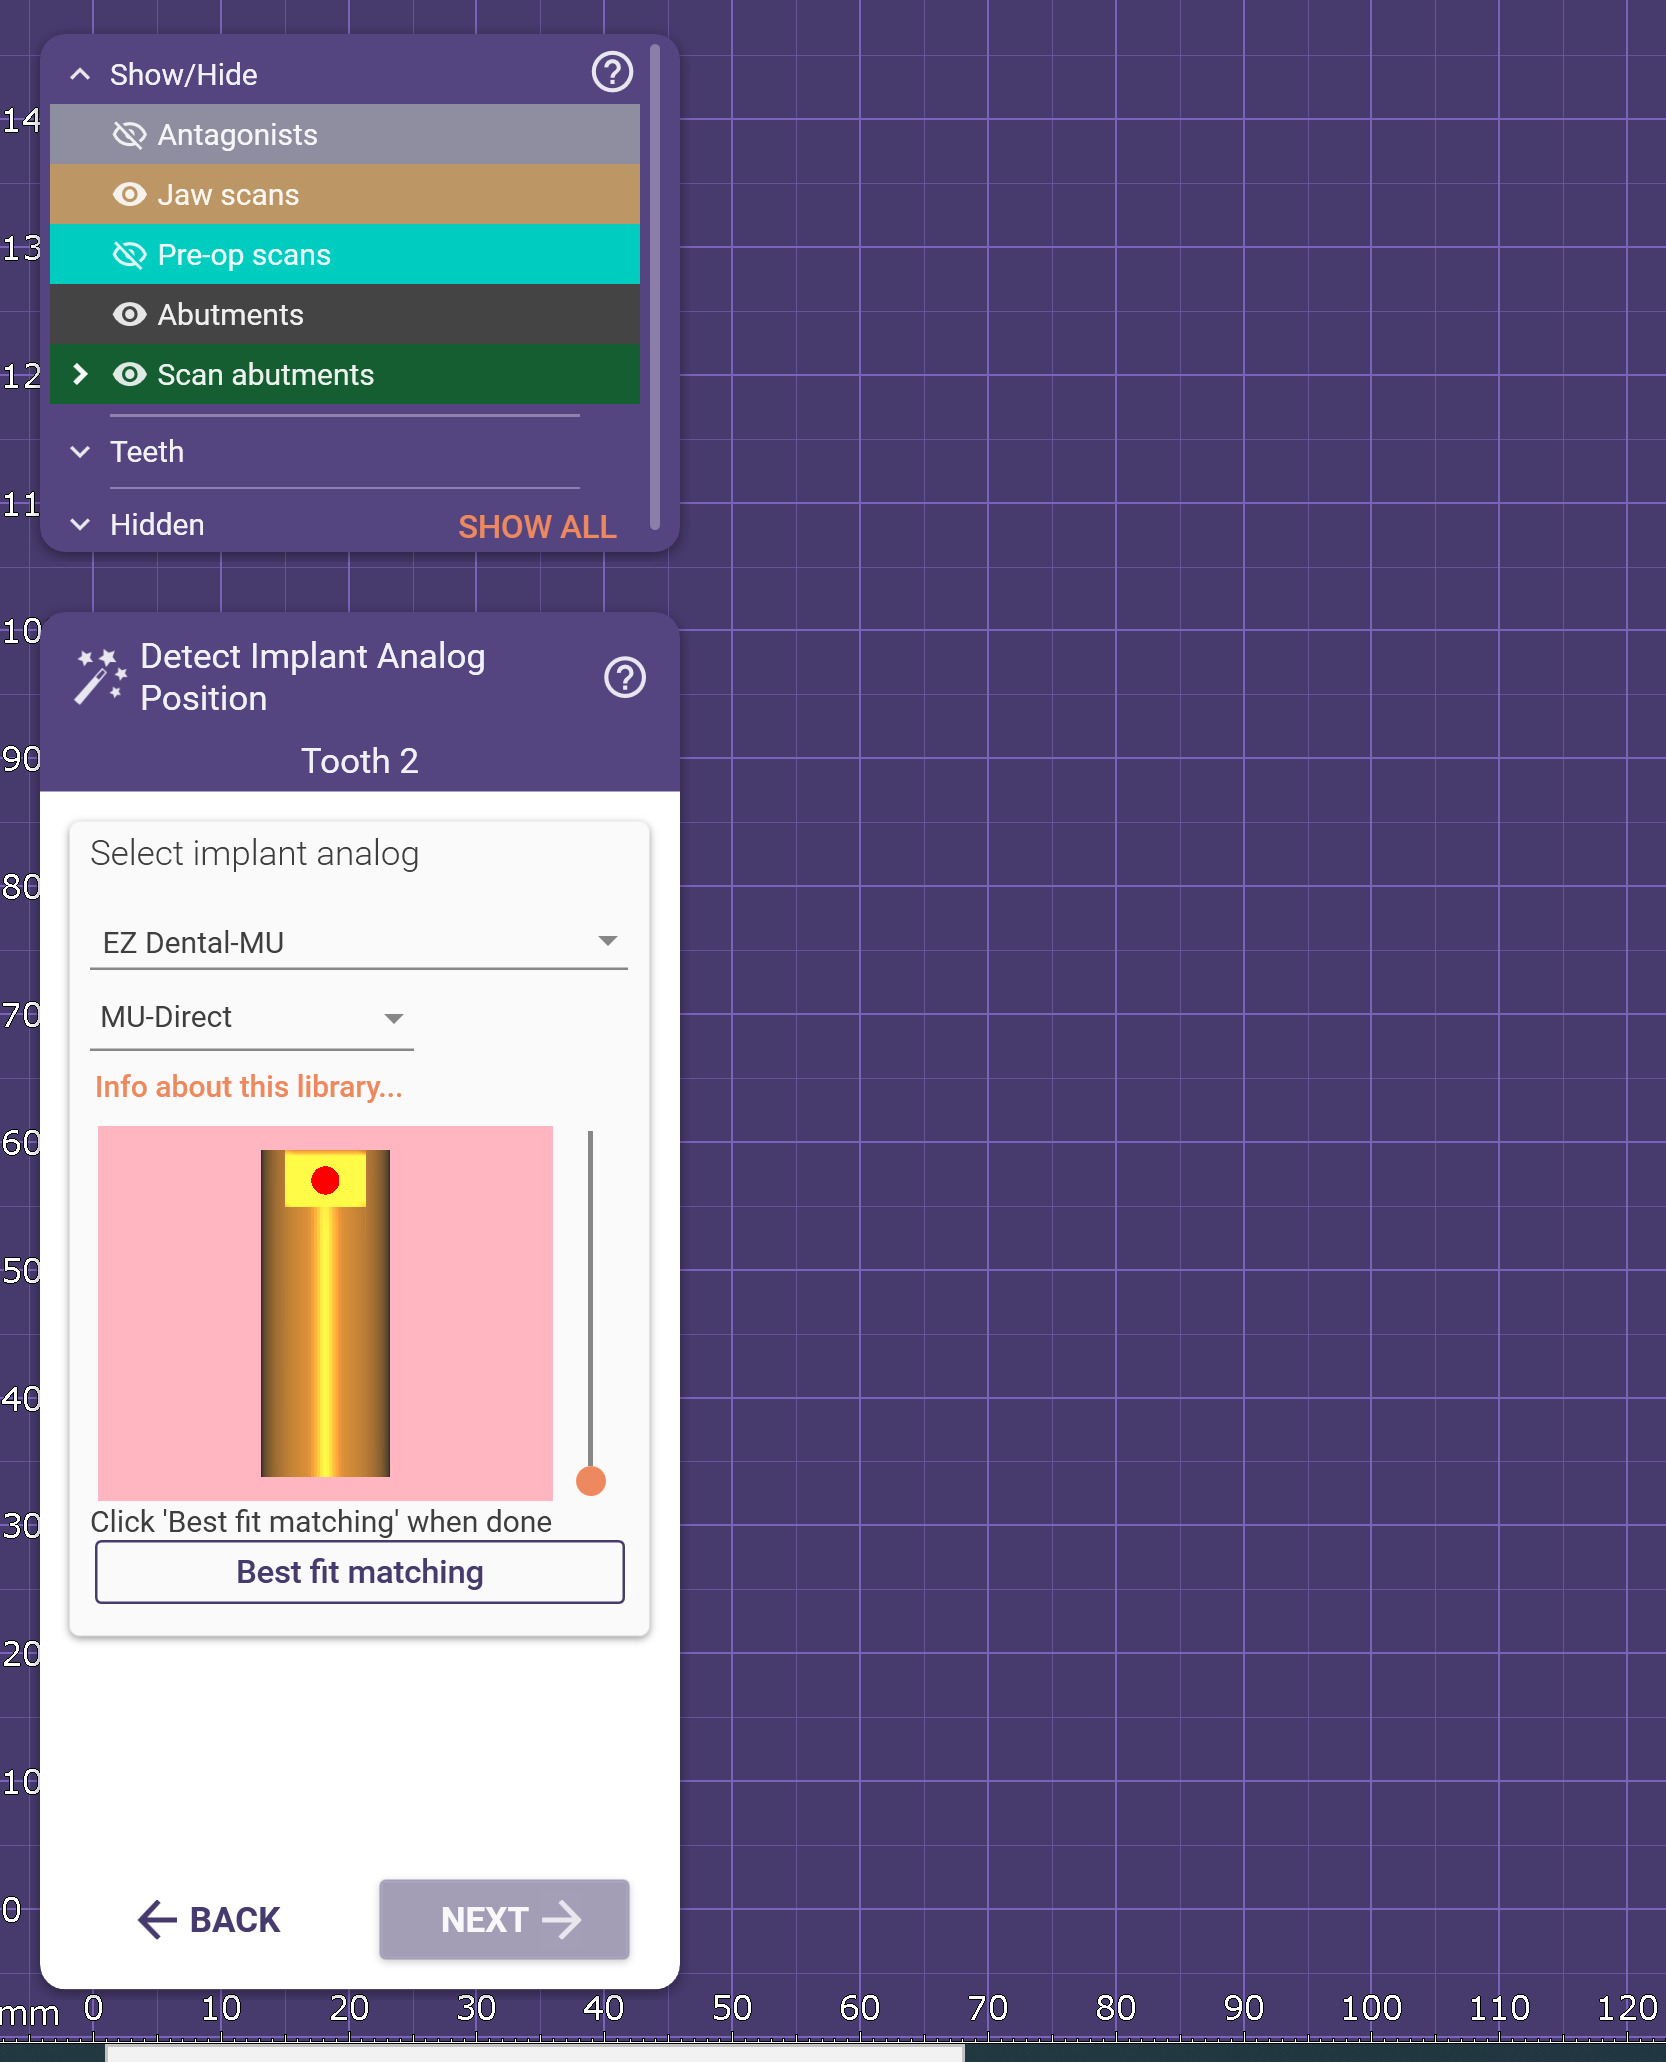Show Pre-op scans using crossed-eye icon

pyautogui.click(x=129, y=255)
